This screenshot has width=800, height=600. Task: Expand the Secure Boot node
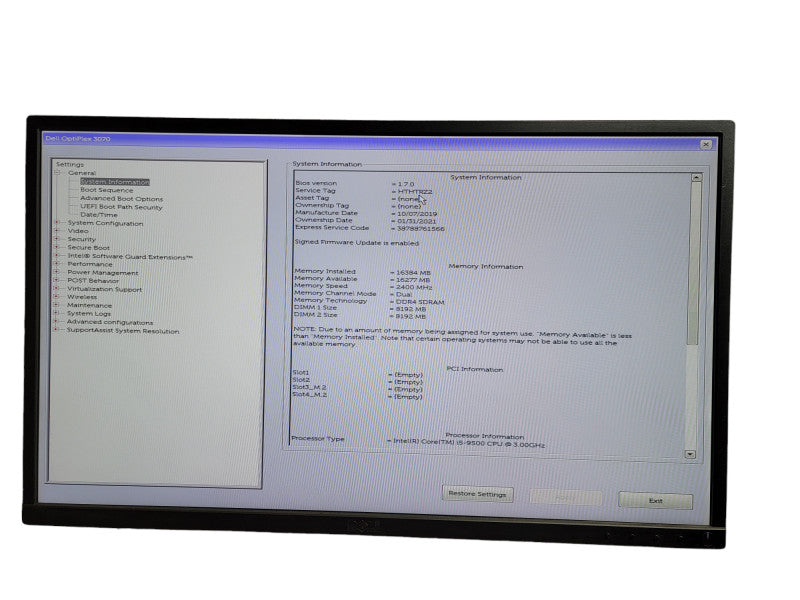[57, 247]
